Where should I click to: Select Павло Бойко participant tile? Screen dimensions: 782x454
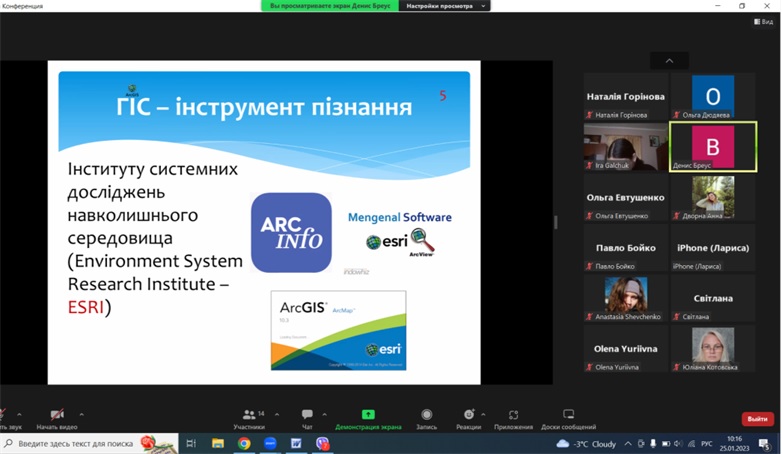click(625, 248)
